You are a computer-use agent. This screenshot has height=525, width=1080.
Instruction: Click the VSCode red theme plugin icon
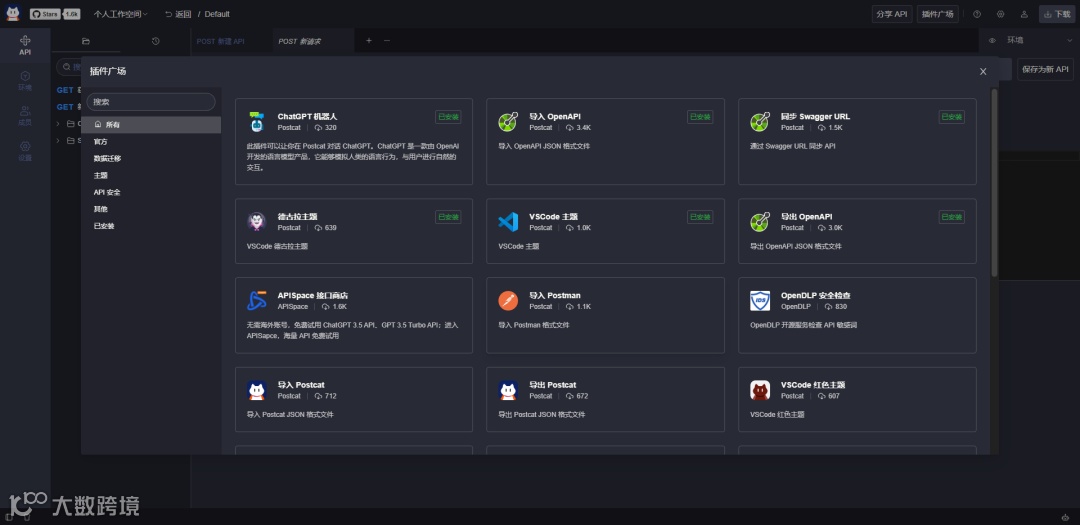760,391
